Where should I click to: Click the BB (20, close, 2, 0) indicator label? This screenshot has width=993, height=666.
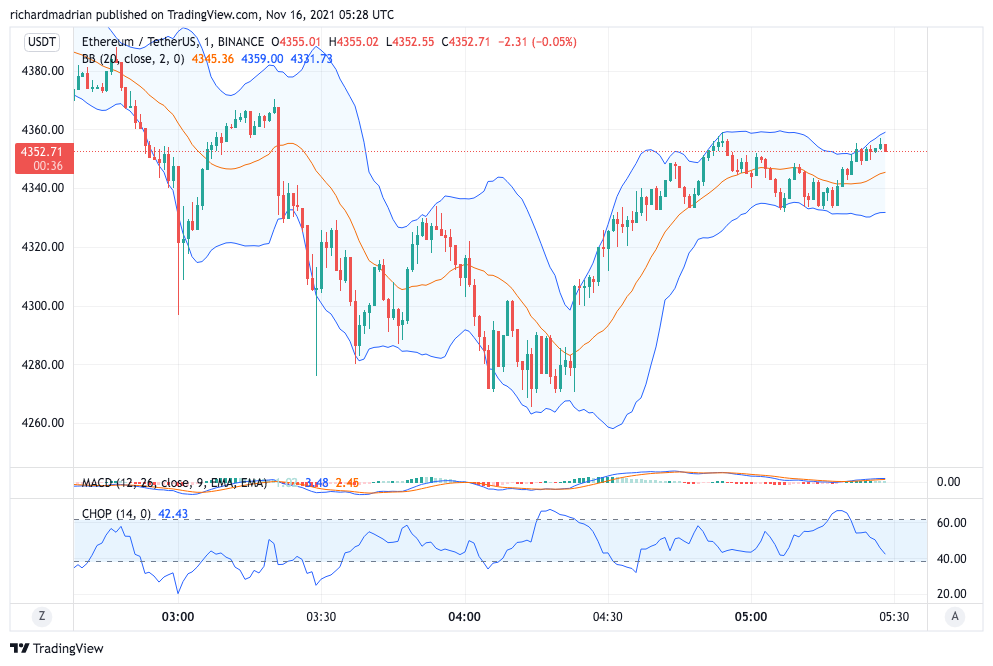134,59
